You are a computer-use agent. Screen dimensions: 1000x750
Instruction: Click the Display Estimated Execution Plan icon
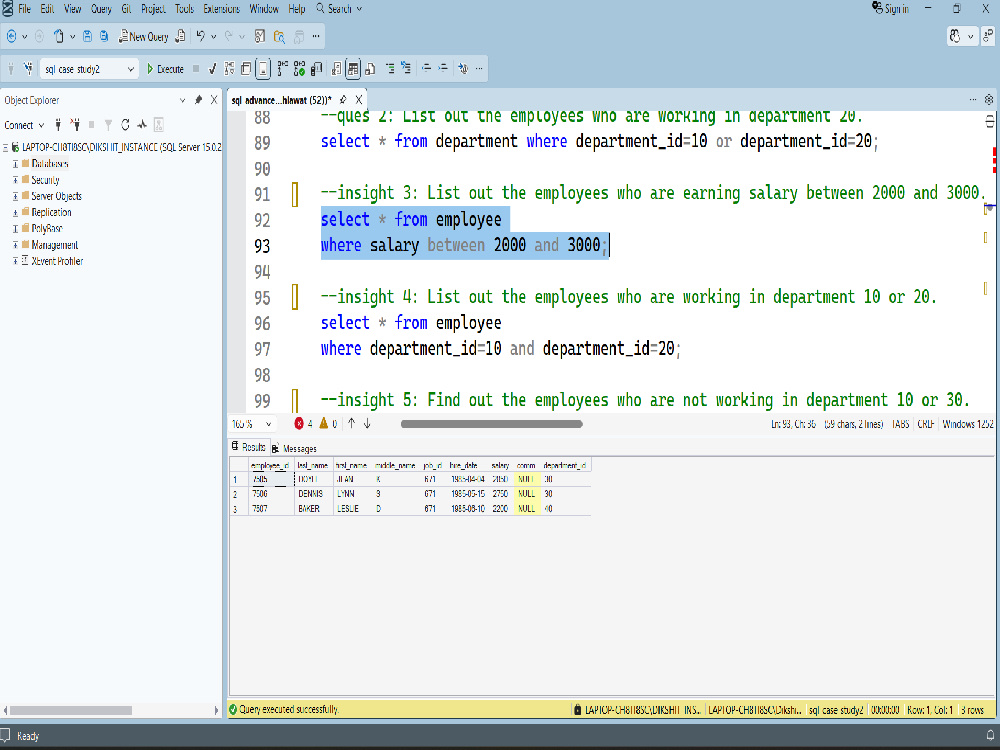coord(229,68)
